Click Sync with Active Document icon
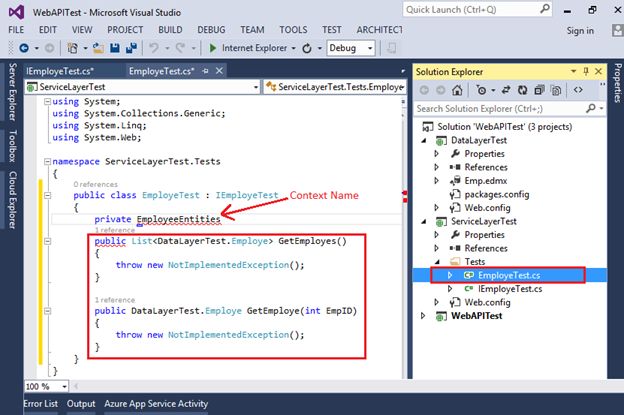Screen dimensions: 624x415 tap(506, 90)
